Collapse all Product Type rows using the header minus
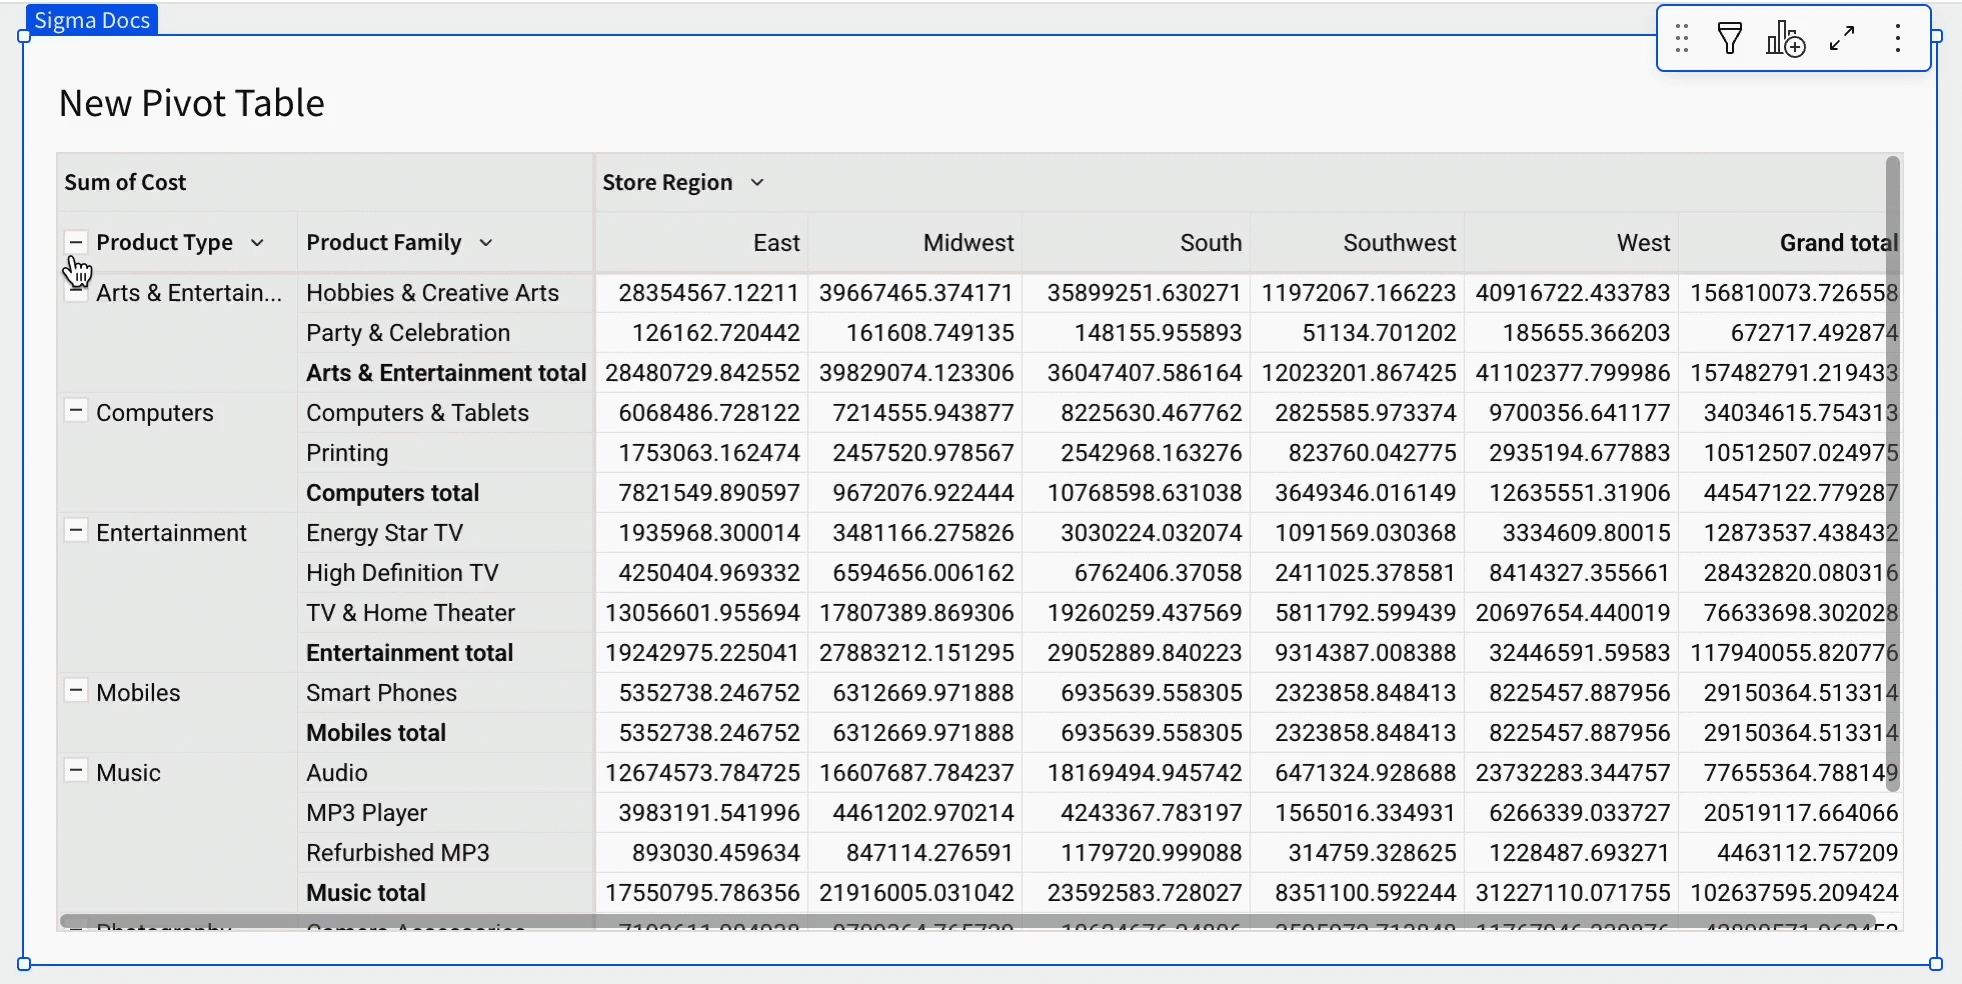This screenshot has height=984, width=1962. click(75, 241)
